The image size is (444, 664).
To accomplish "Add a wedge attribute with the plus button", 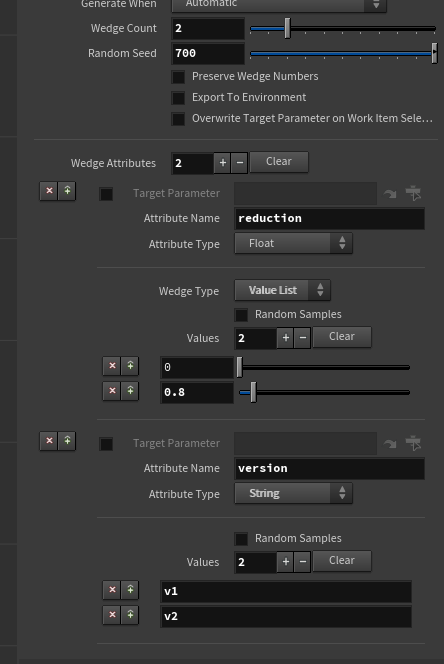I will coord(222,163).
